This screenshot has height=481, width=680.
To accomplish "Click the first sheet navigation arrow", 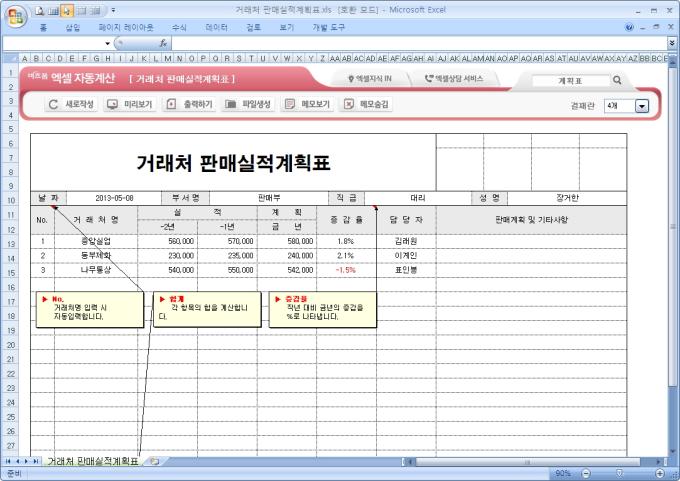I will (8, 461).
